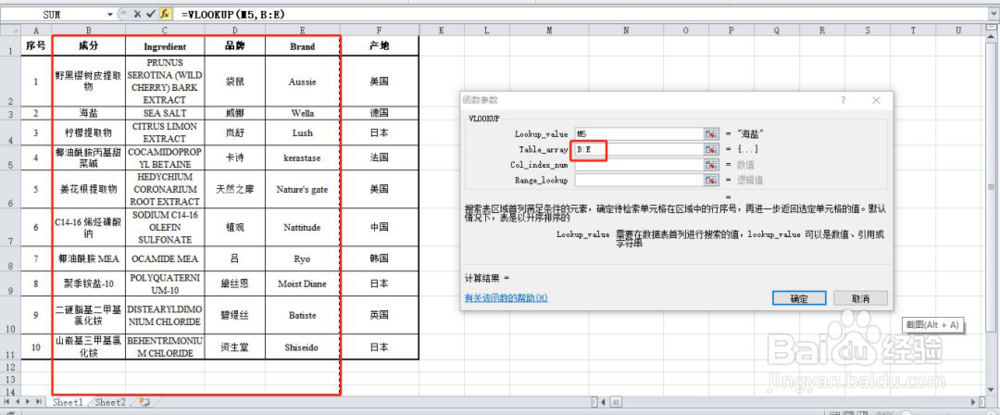Select column M header
Image resolution: width=1000 pixels, height=415 pixels.
[548, 30]
